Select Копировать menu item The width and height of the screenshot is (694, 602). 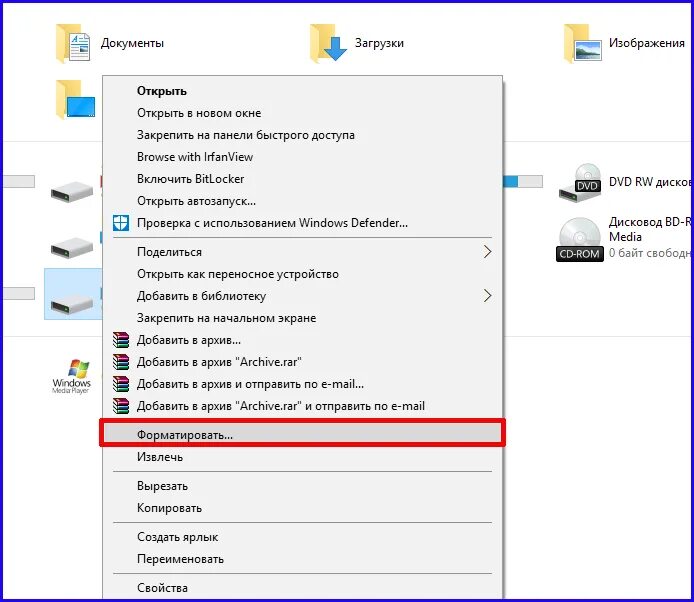point(303,508)
